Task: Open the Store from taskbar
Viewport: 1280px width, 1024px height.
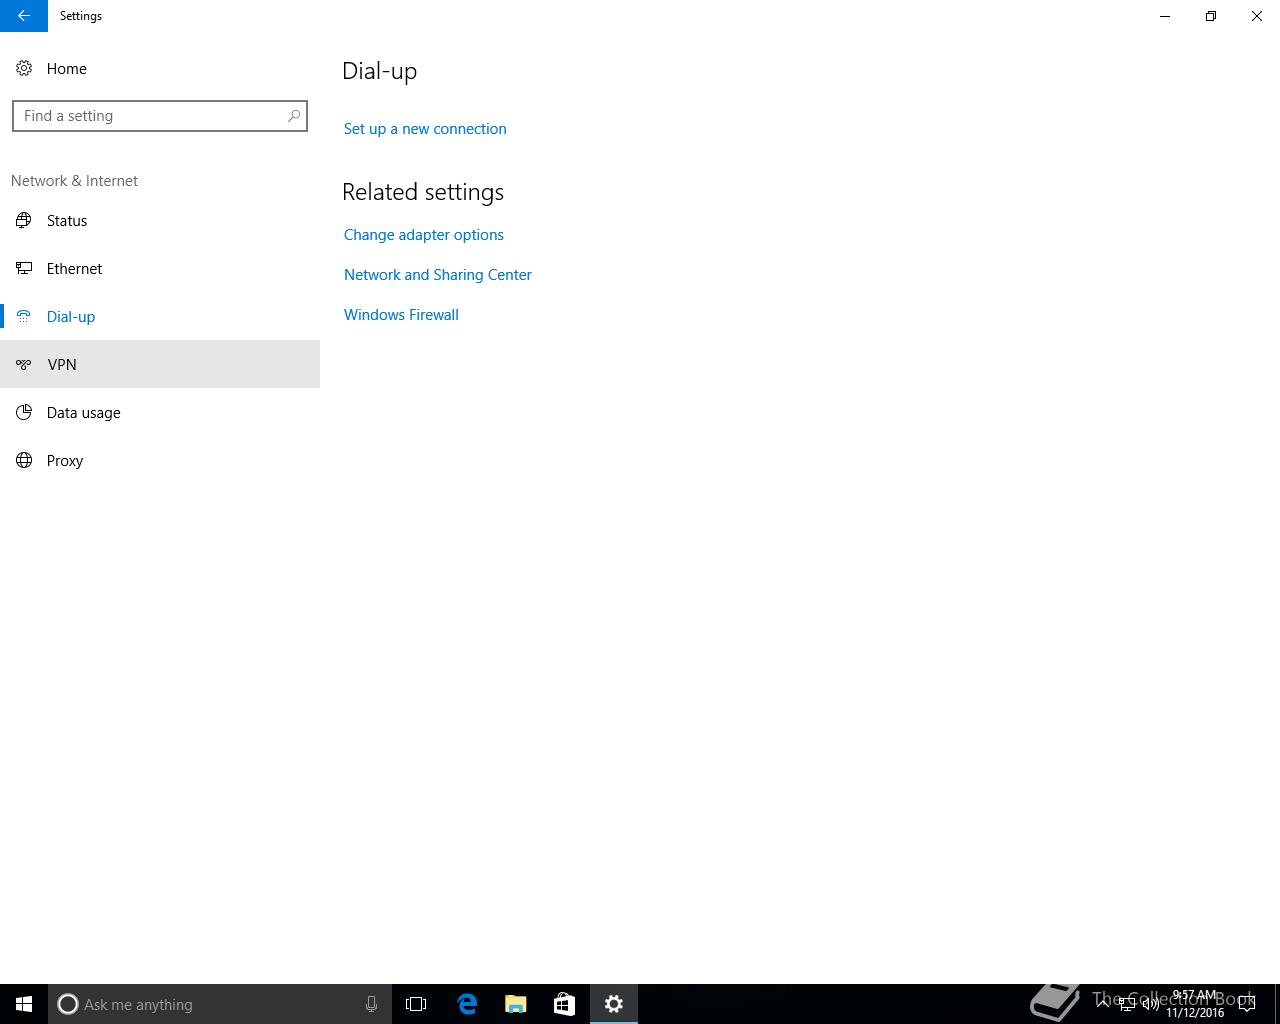Action: (x=564, y=1004)
